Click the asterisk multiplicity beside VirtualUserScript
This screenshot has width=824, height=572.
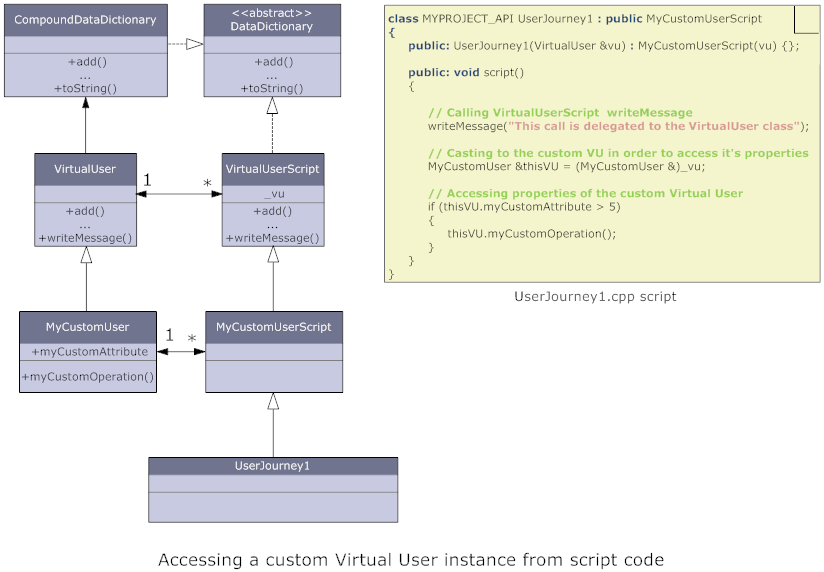point(207,184)
